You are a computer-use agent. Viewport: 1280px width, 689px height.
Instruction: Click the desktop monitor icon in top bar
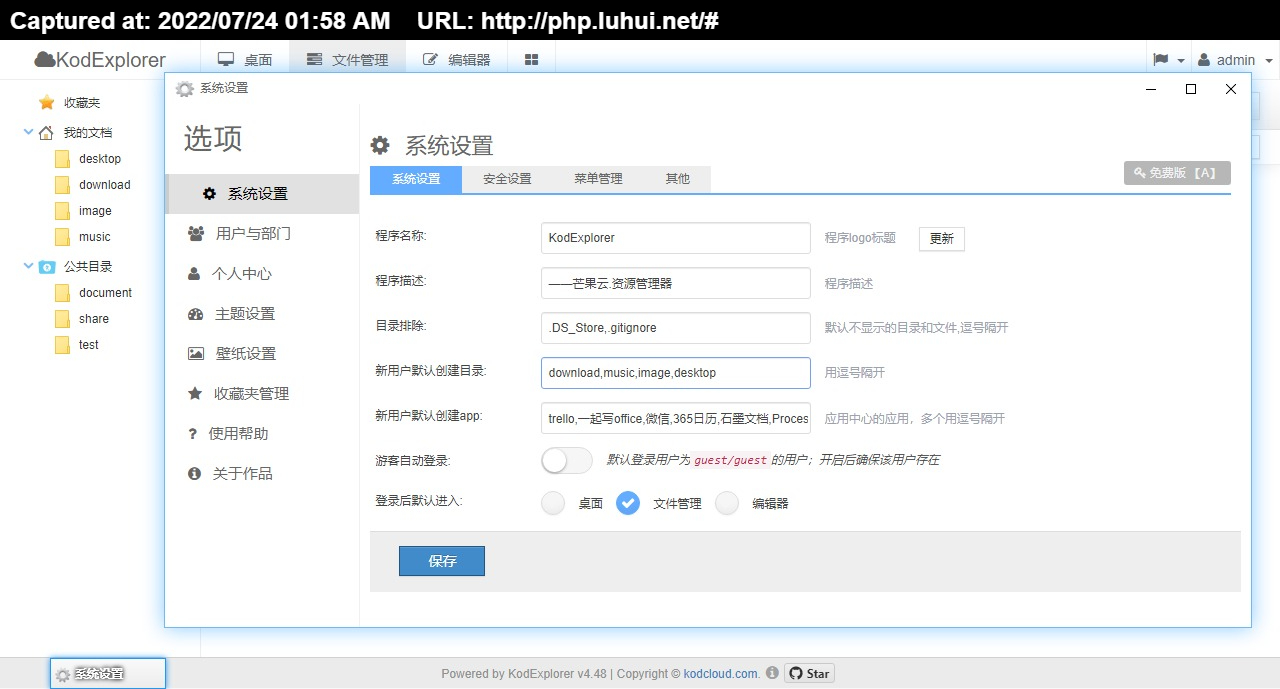coord(226,60)
